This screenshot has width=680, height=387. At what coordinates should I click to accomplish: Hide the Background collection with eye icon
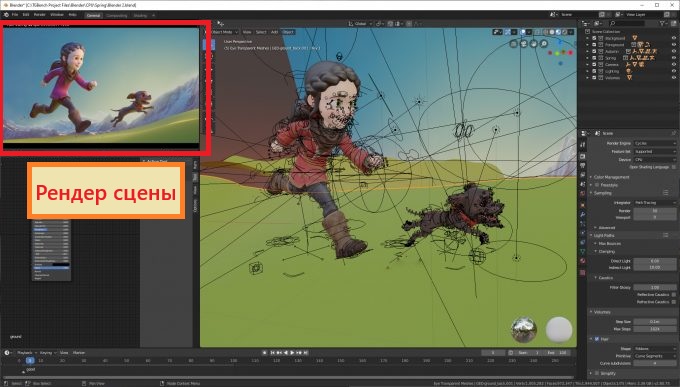click(x=673, y=38)
